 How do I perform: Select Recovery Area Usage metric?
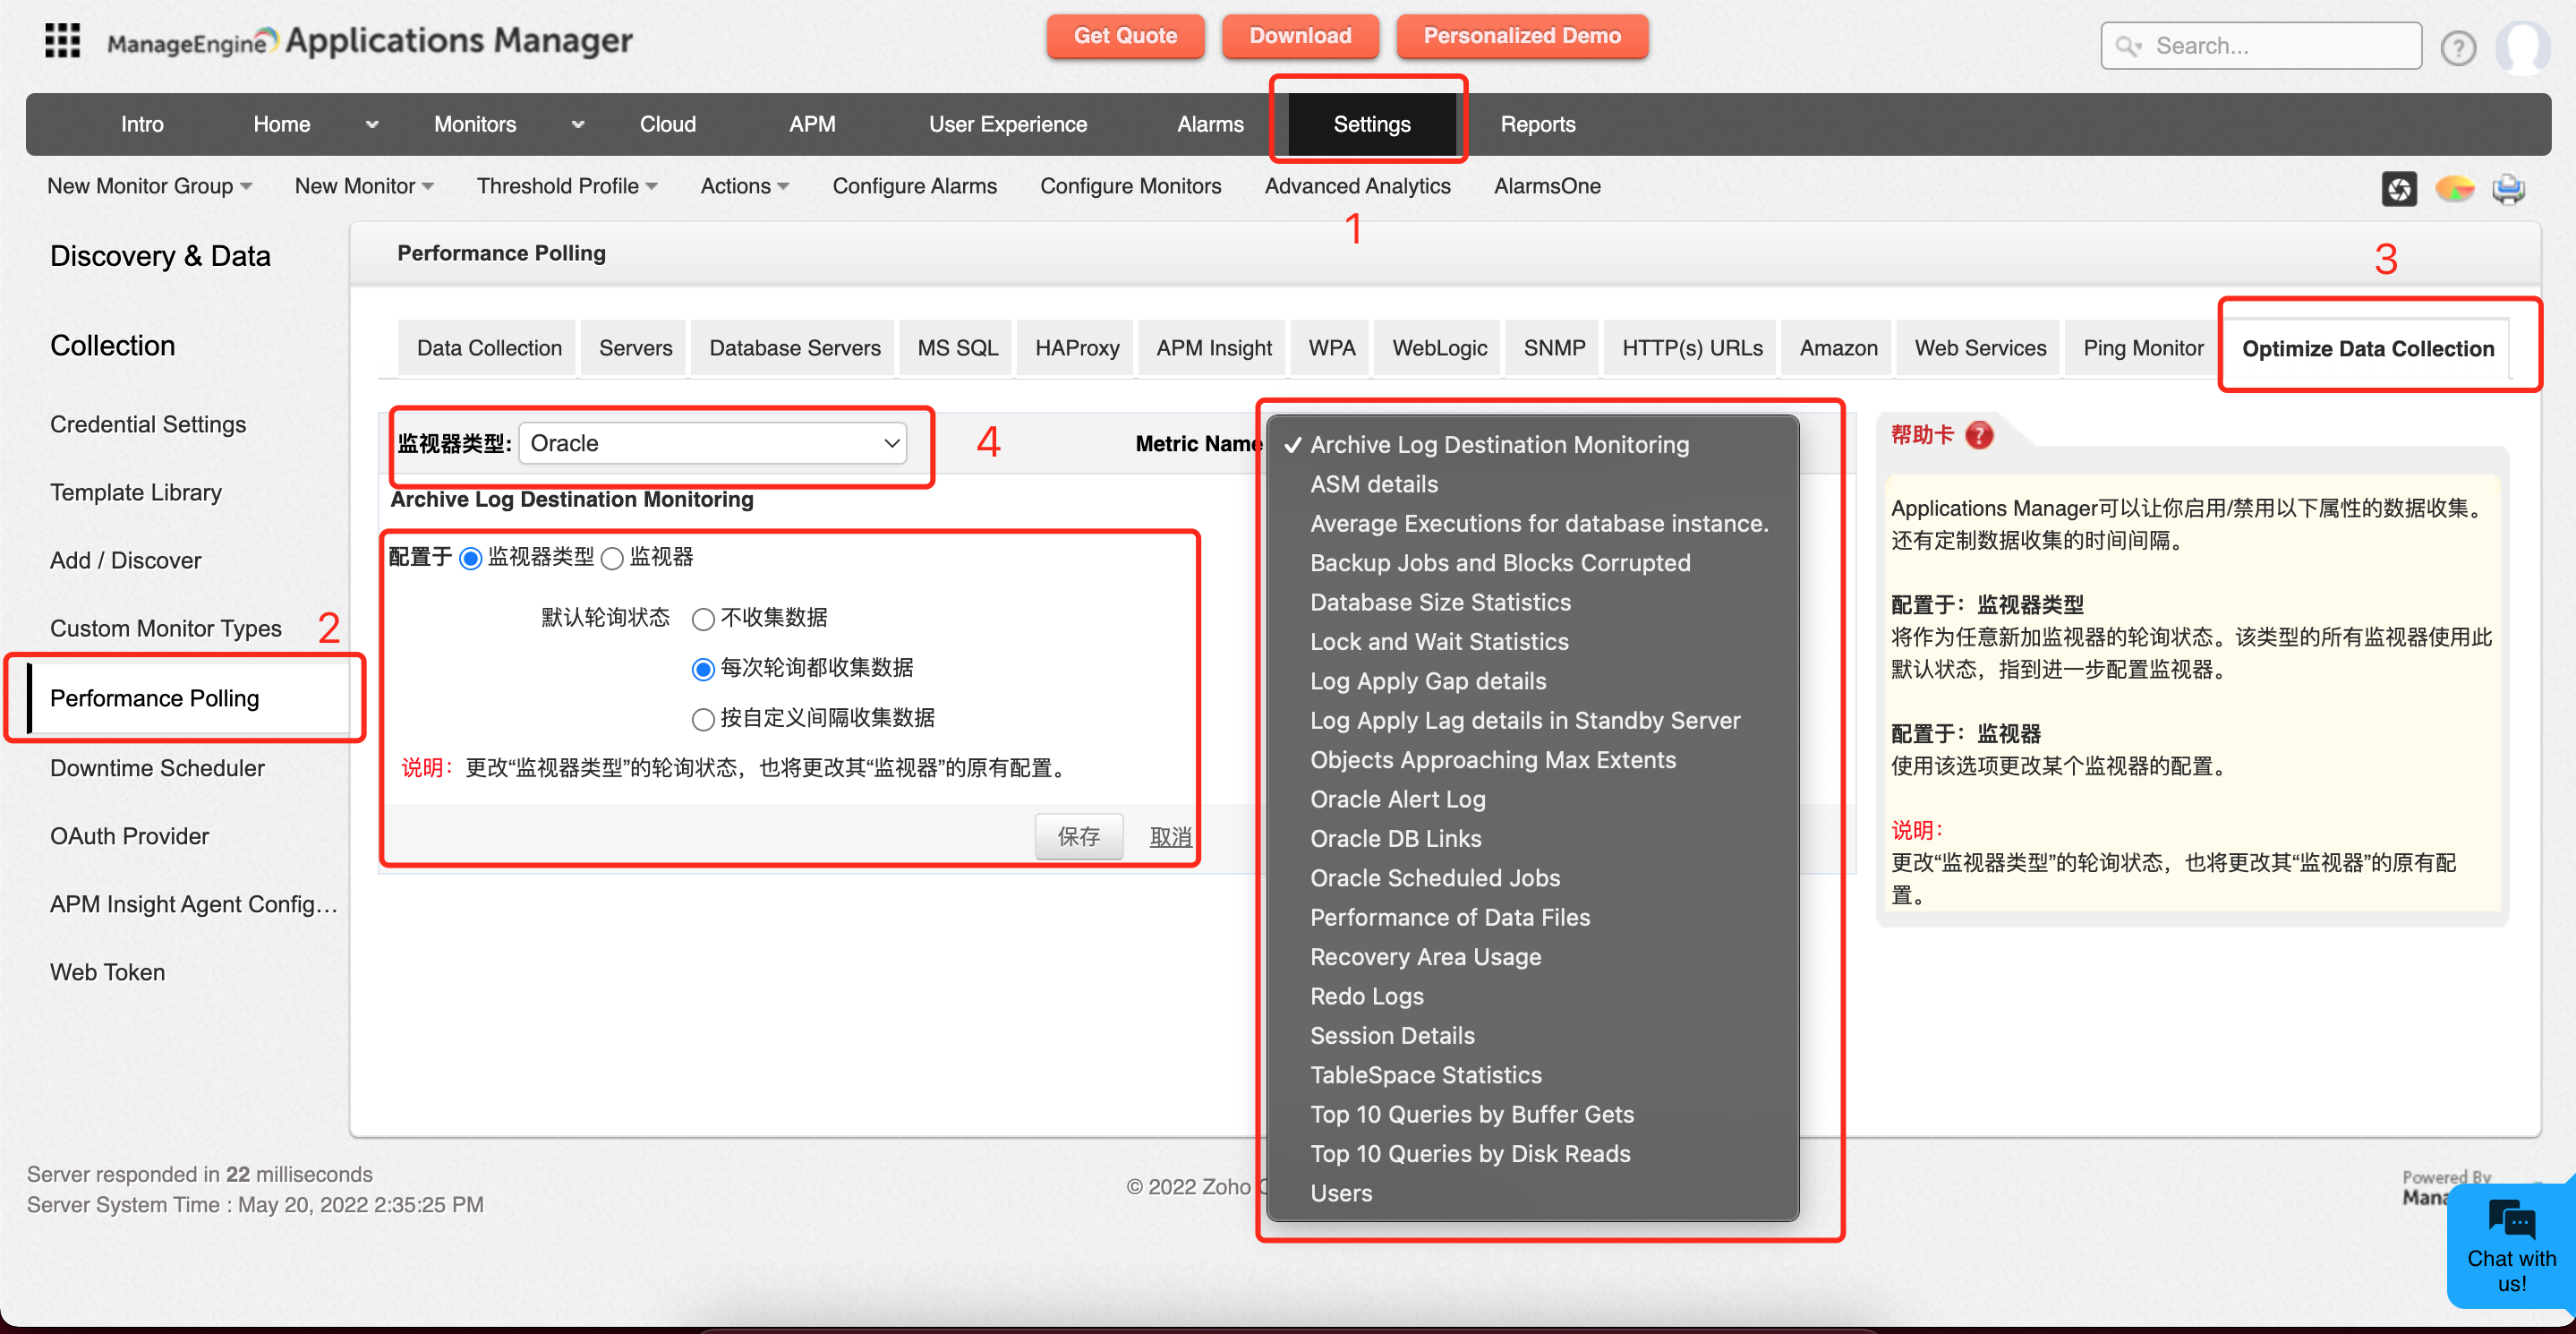pos(1532,957)
